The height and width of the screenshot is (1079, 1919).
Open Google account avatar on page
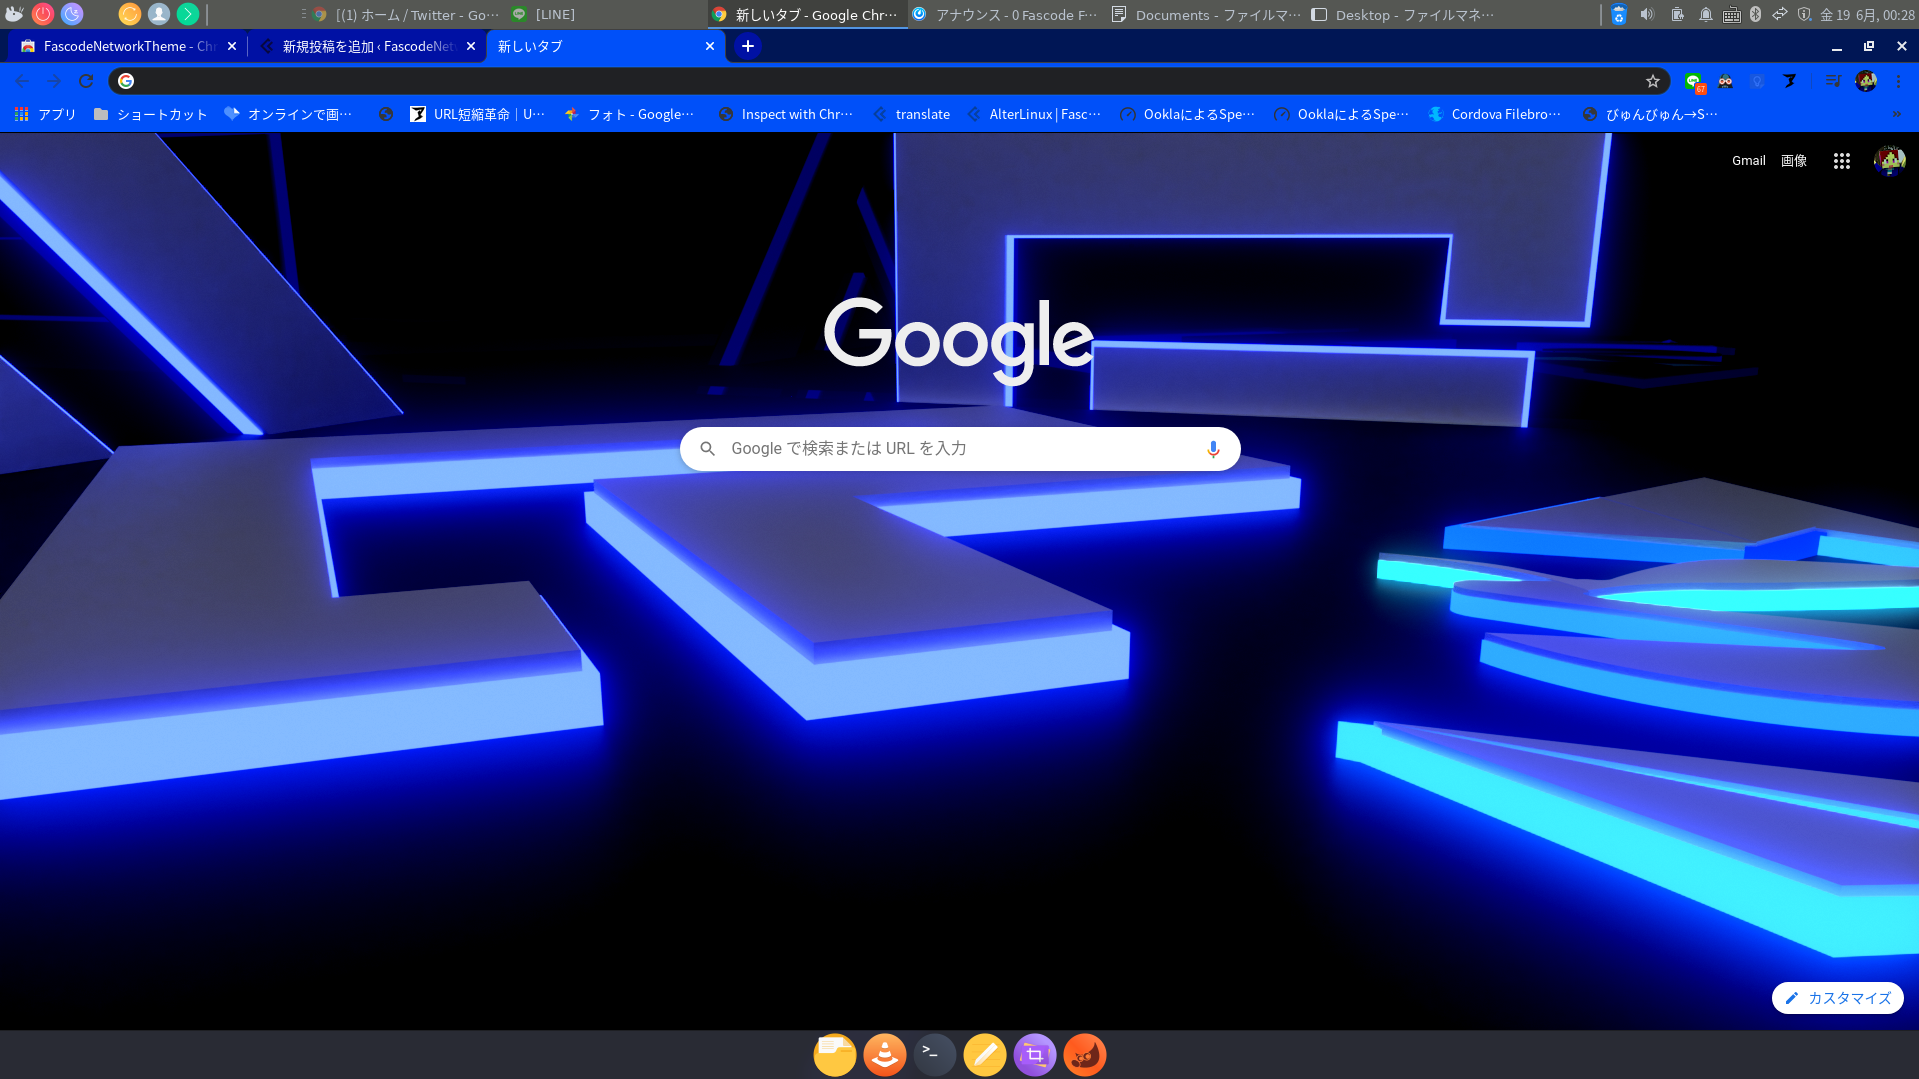[x=1889, y=160]
